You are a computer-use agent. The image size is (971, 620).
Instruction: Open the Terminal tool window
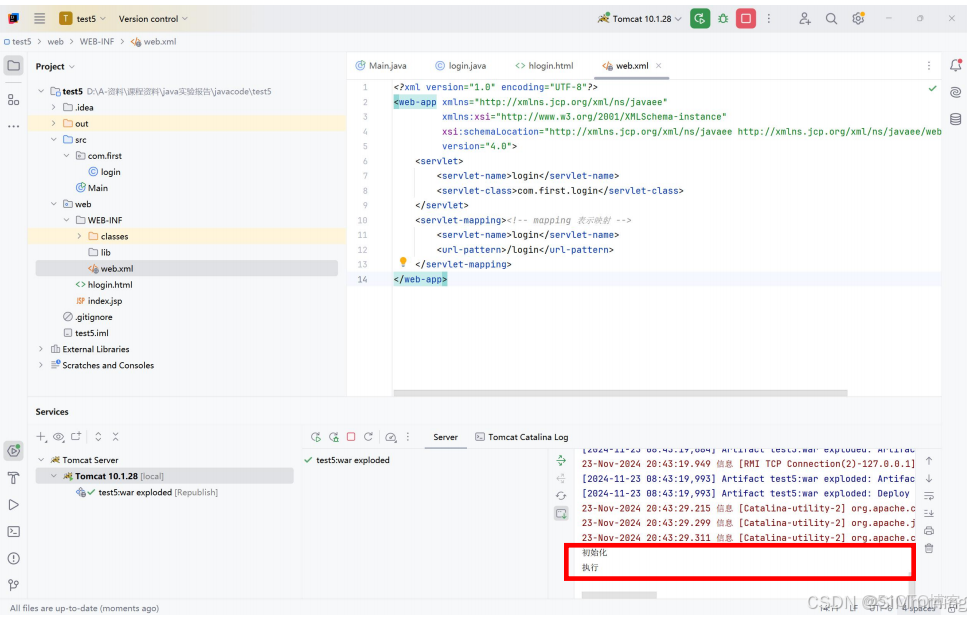[x=14, y=531]
